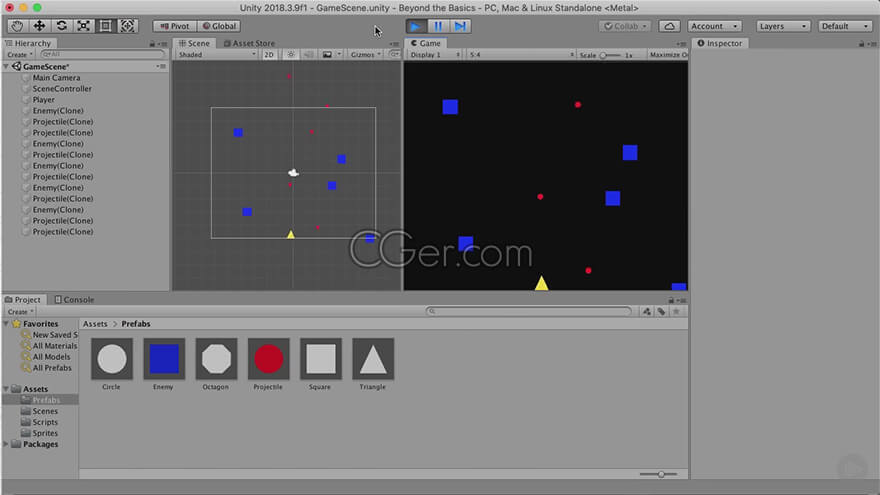
Task: Select the combined Transform tool
Action: [127, 26]
